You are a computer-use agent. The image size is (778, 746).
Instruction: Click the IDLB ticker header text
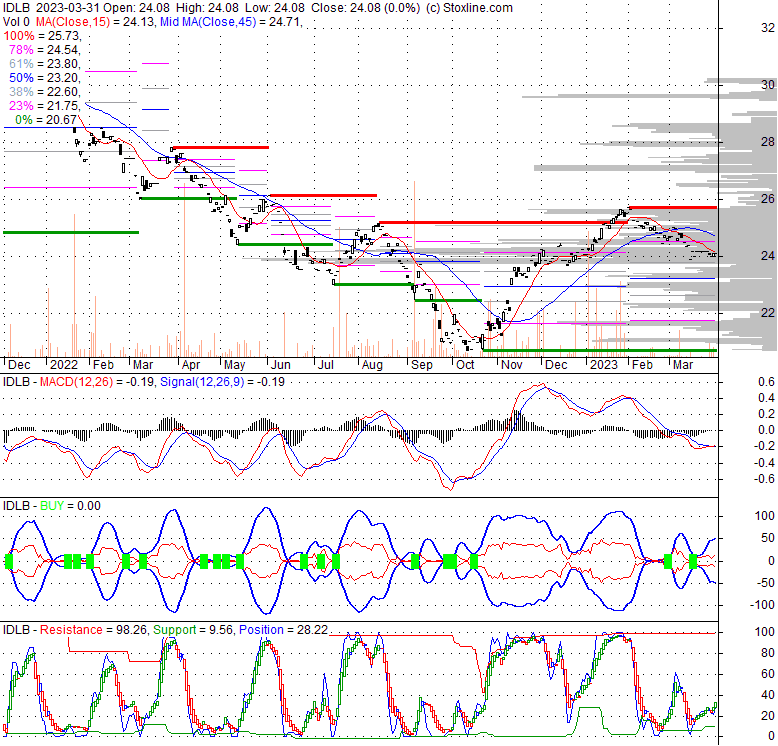coord(16,8)
